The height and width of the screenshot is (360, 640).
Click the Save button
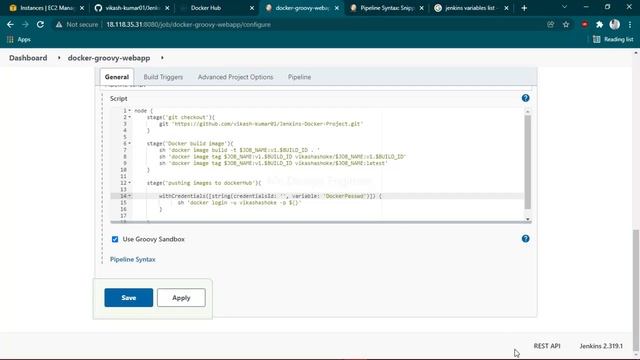[x=129, y=298]
